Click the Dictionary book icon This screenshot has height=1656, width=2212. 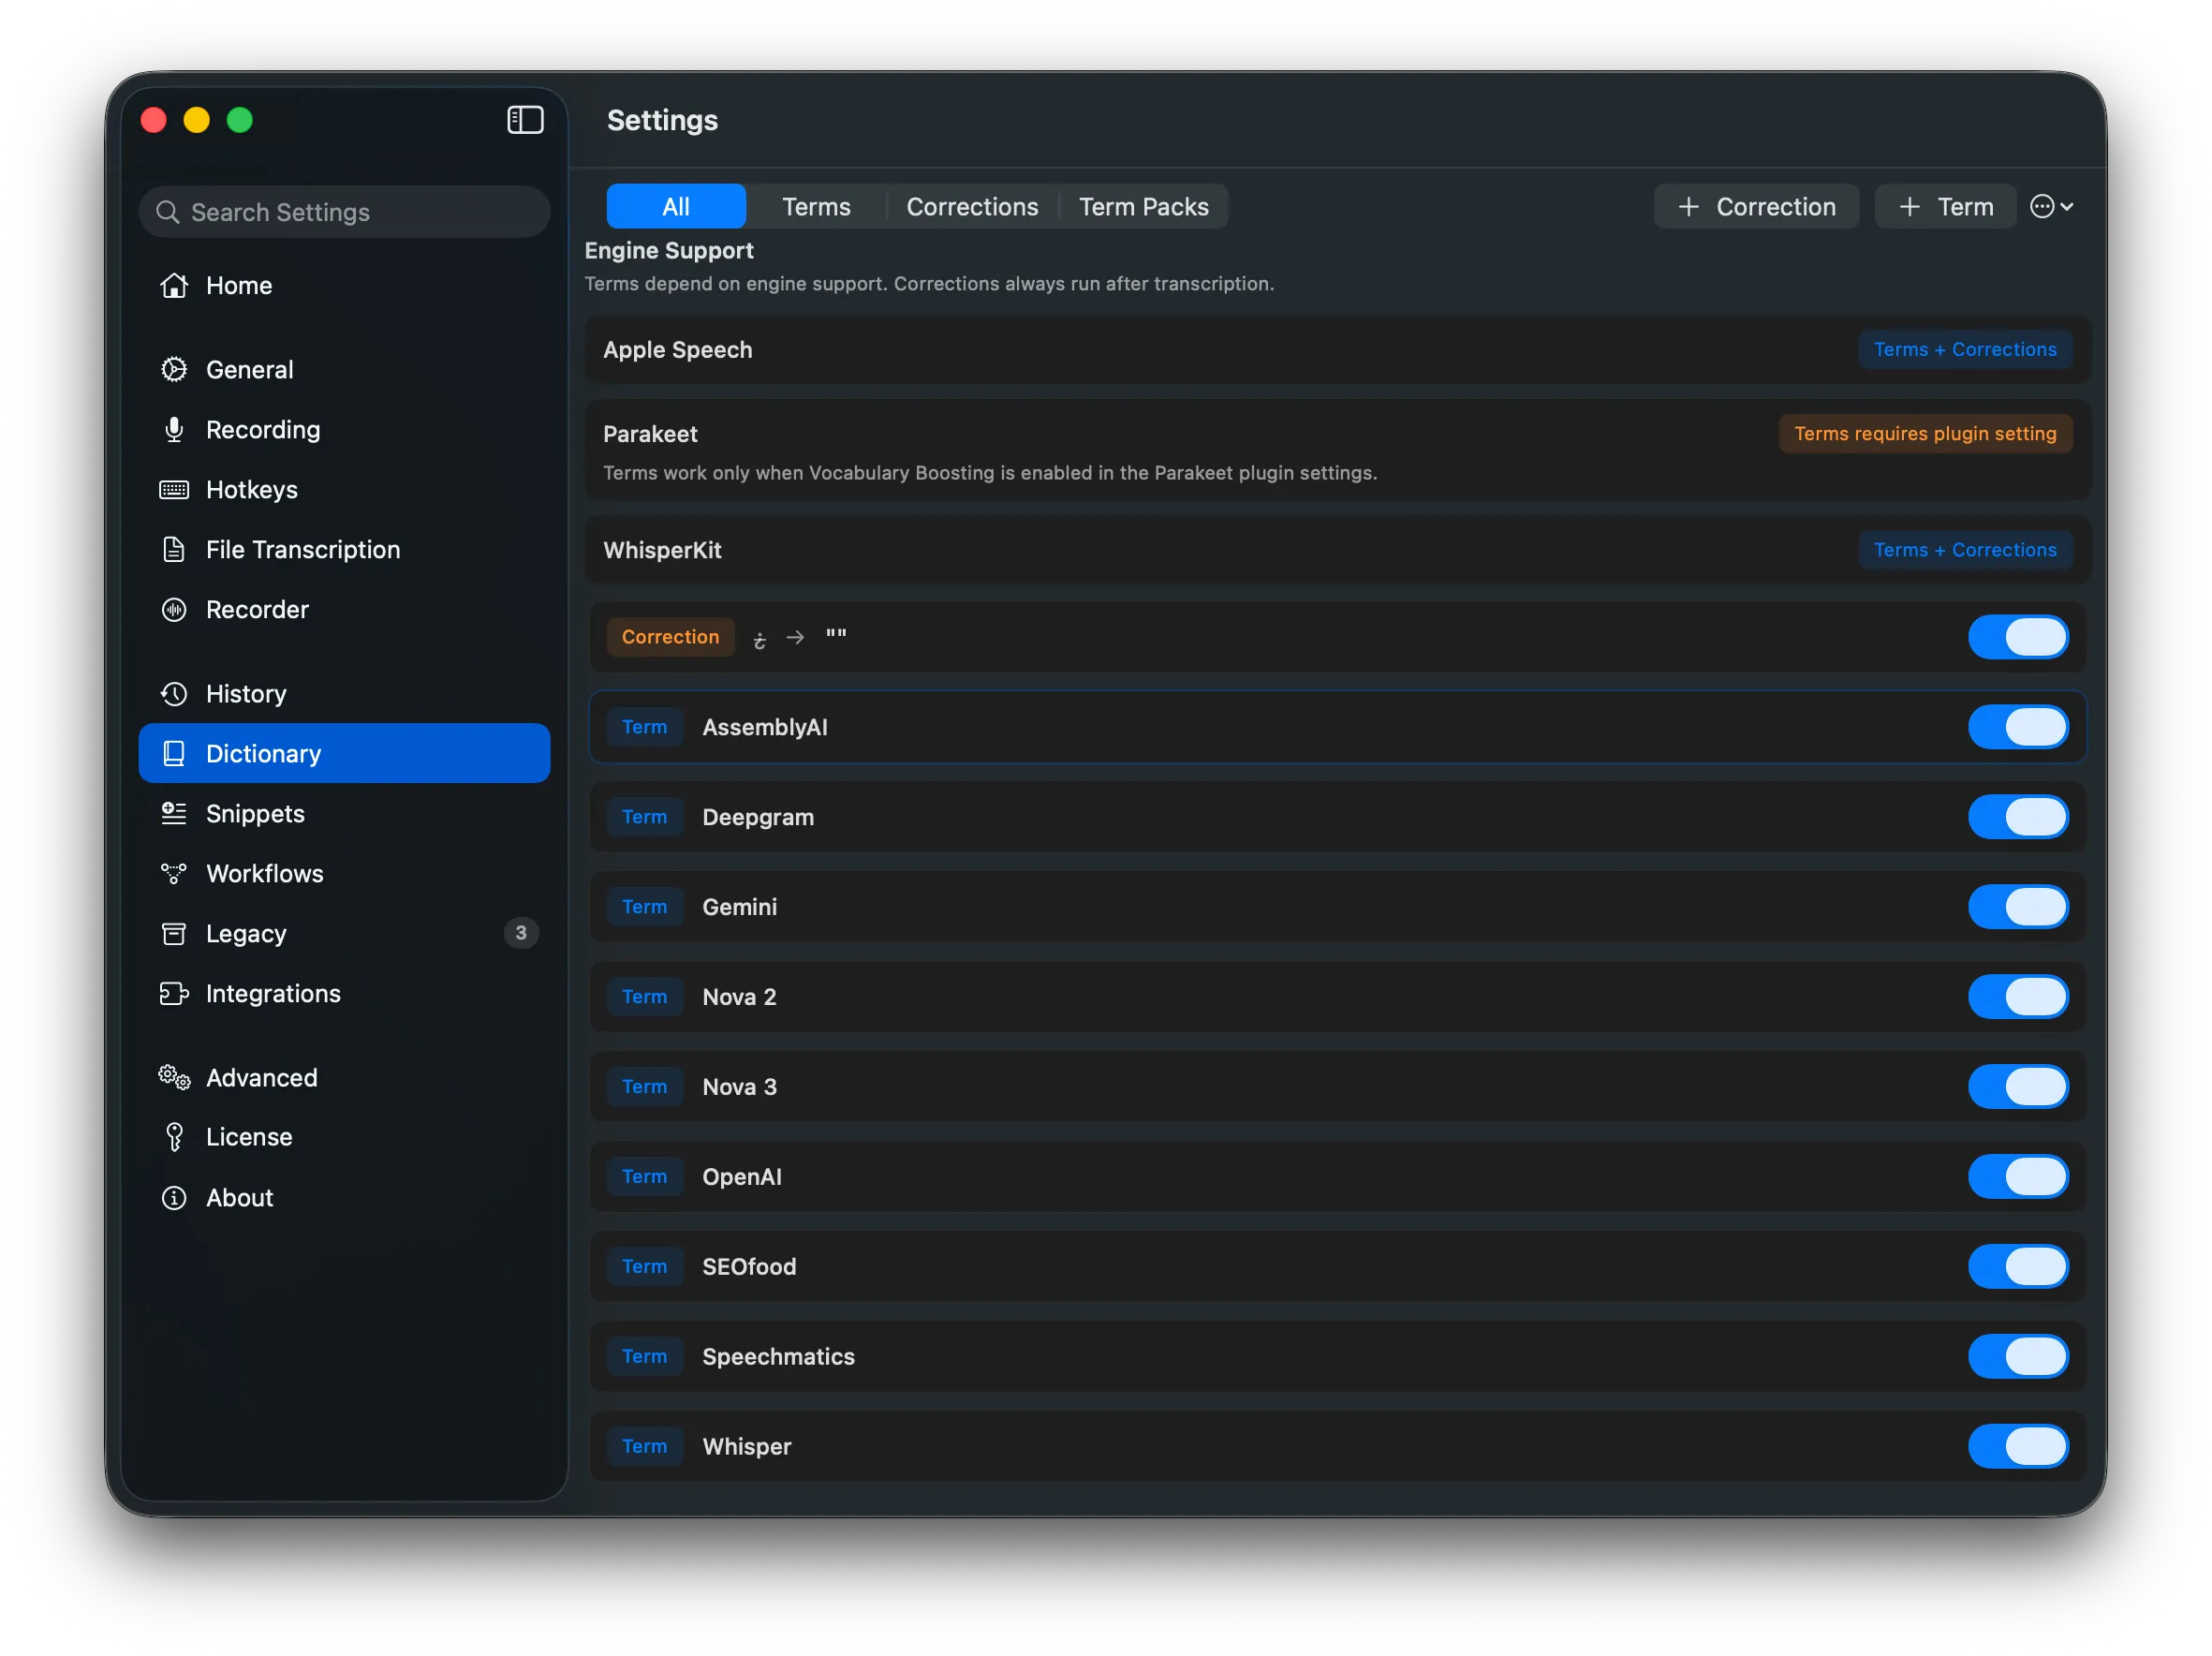point(174,754)
